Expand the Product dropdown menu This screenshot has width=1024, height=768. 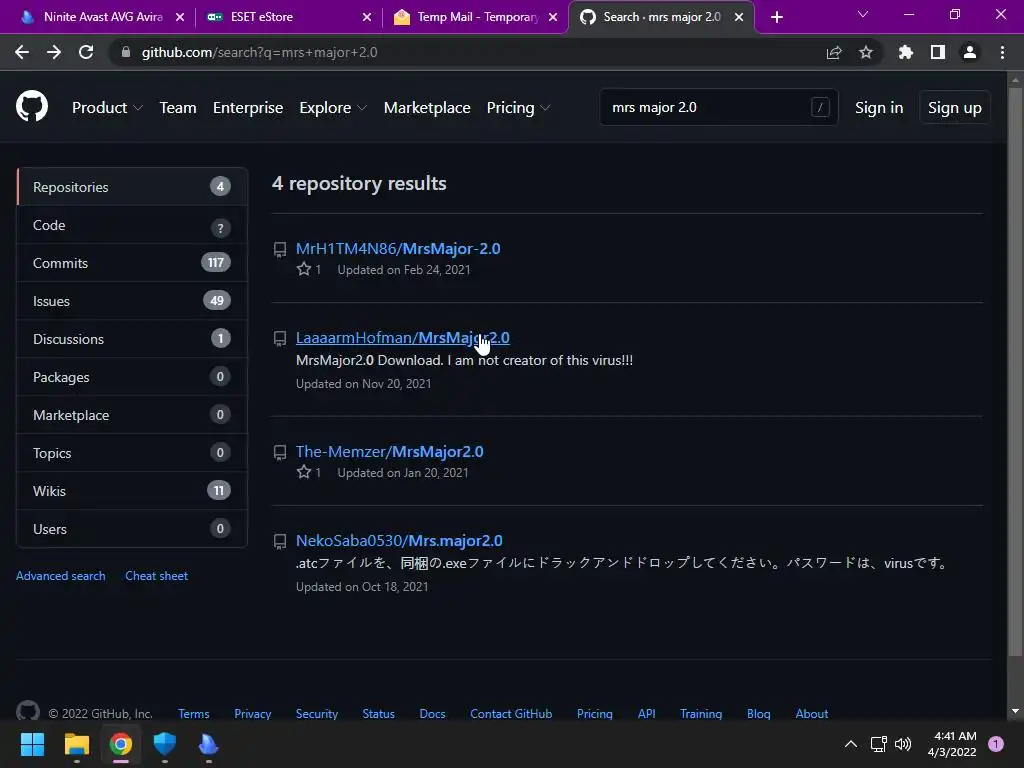(107, 108)
